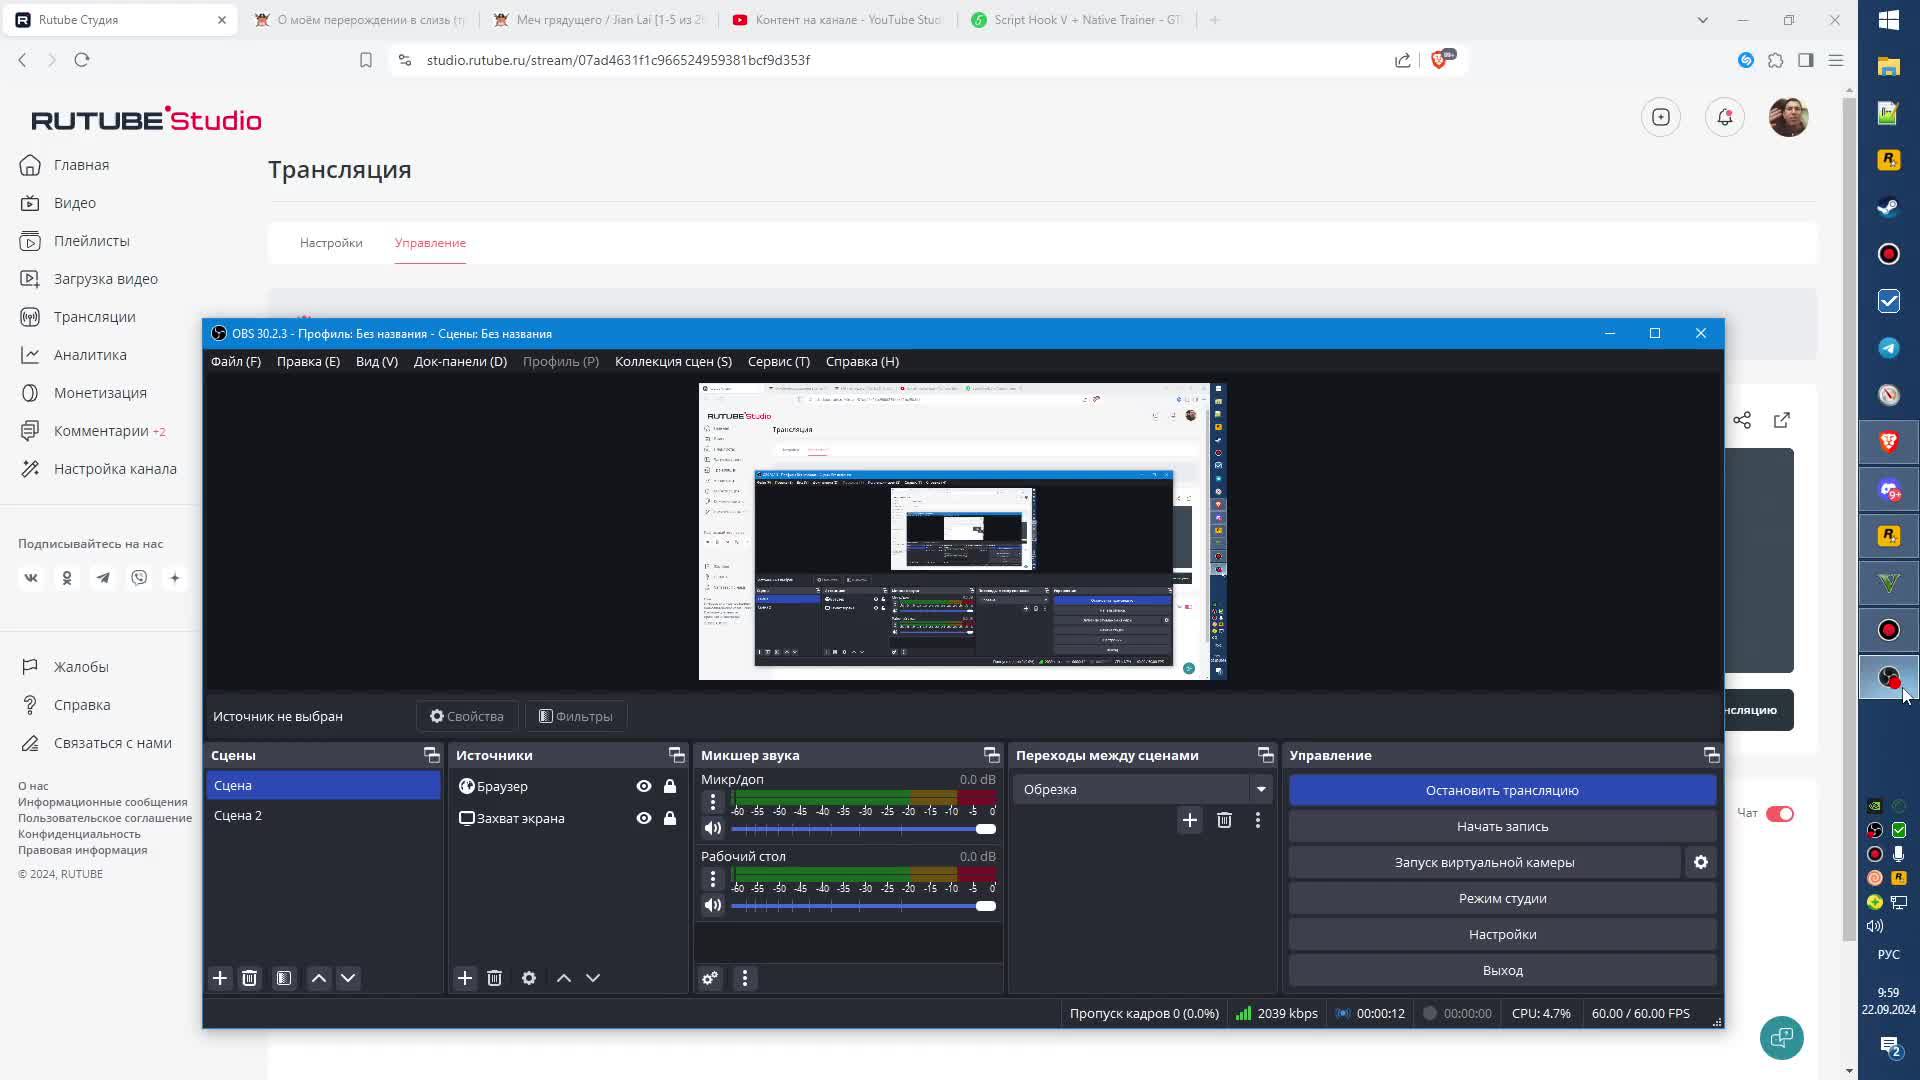Open the Док-панели (D) menu
1920x1080 pixels.
[460, 361]
